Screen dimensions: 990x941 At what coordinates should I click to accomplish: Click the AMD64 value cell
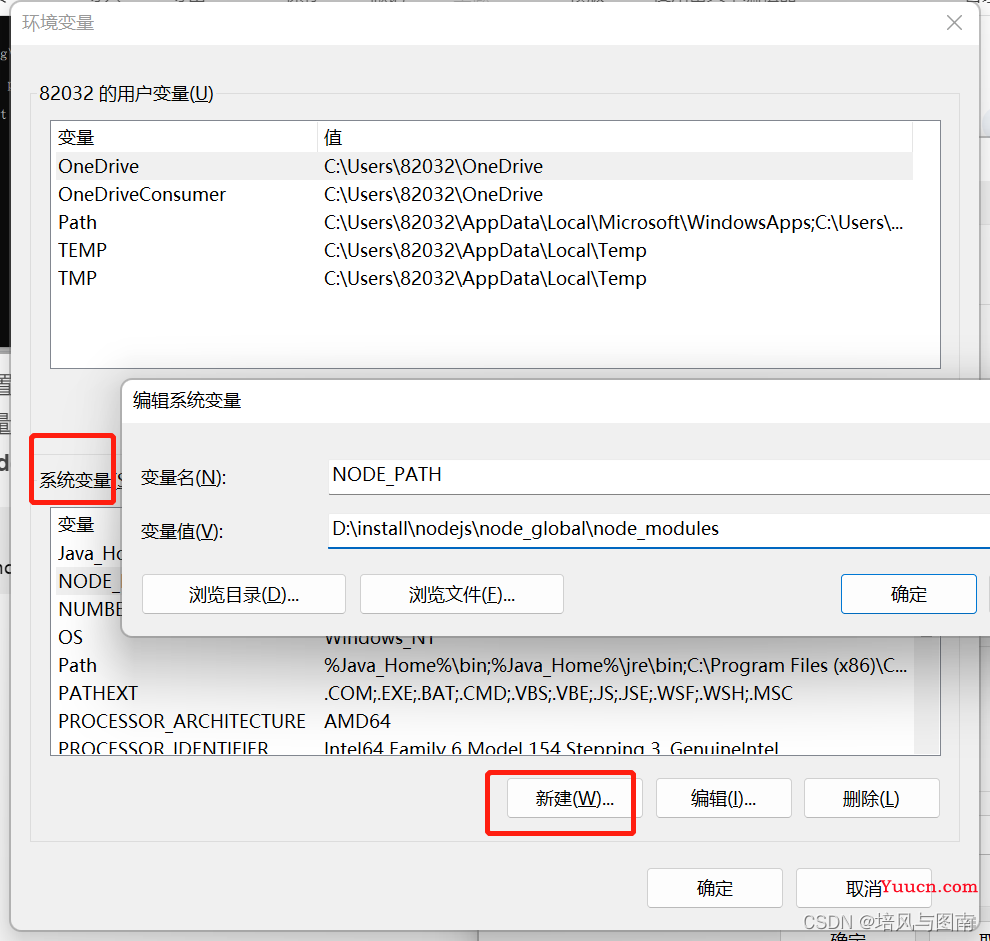click(357, 721)
